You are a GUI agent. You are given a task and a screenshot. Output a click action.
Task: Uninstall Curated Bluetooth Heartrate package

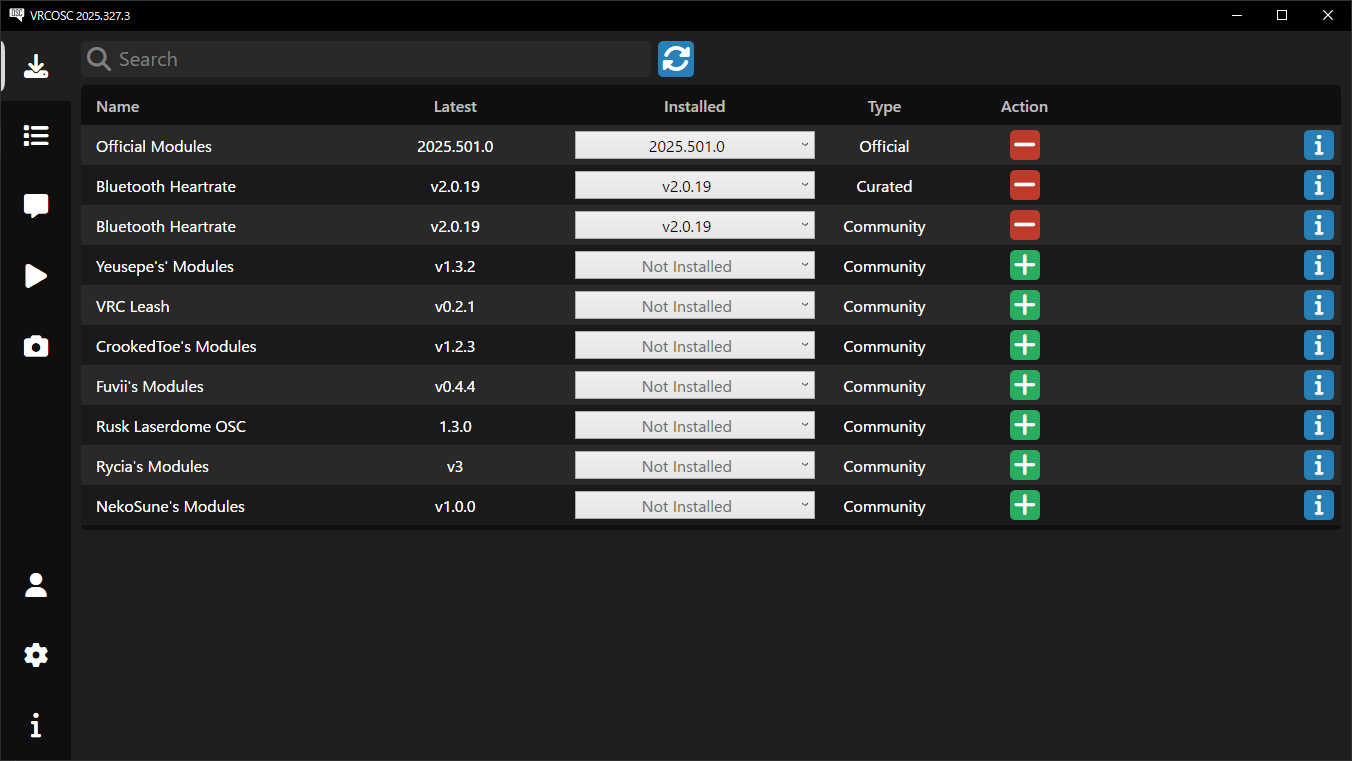[1024, 185]
